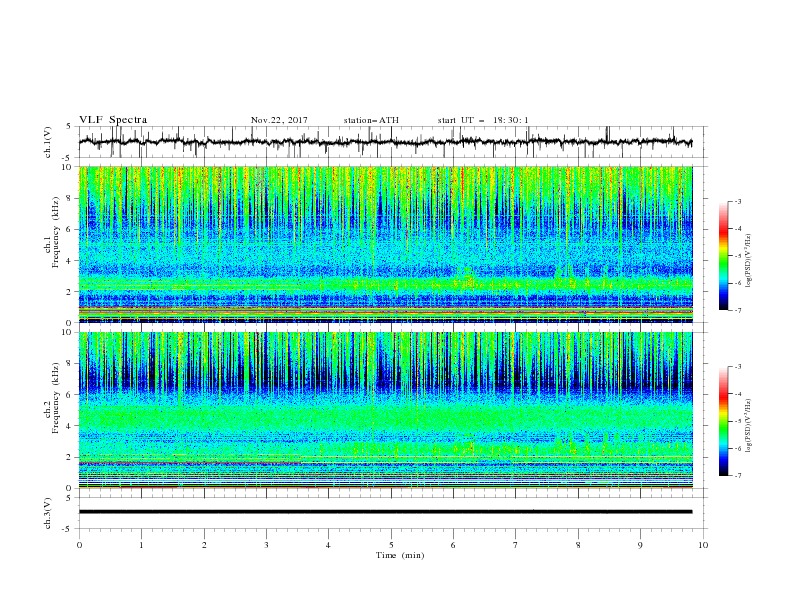792x612 pixels.
Task: Click the "ch.1(V)" vertical axis label
Action: pyautogui.click(x=48, y=142)
